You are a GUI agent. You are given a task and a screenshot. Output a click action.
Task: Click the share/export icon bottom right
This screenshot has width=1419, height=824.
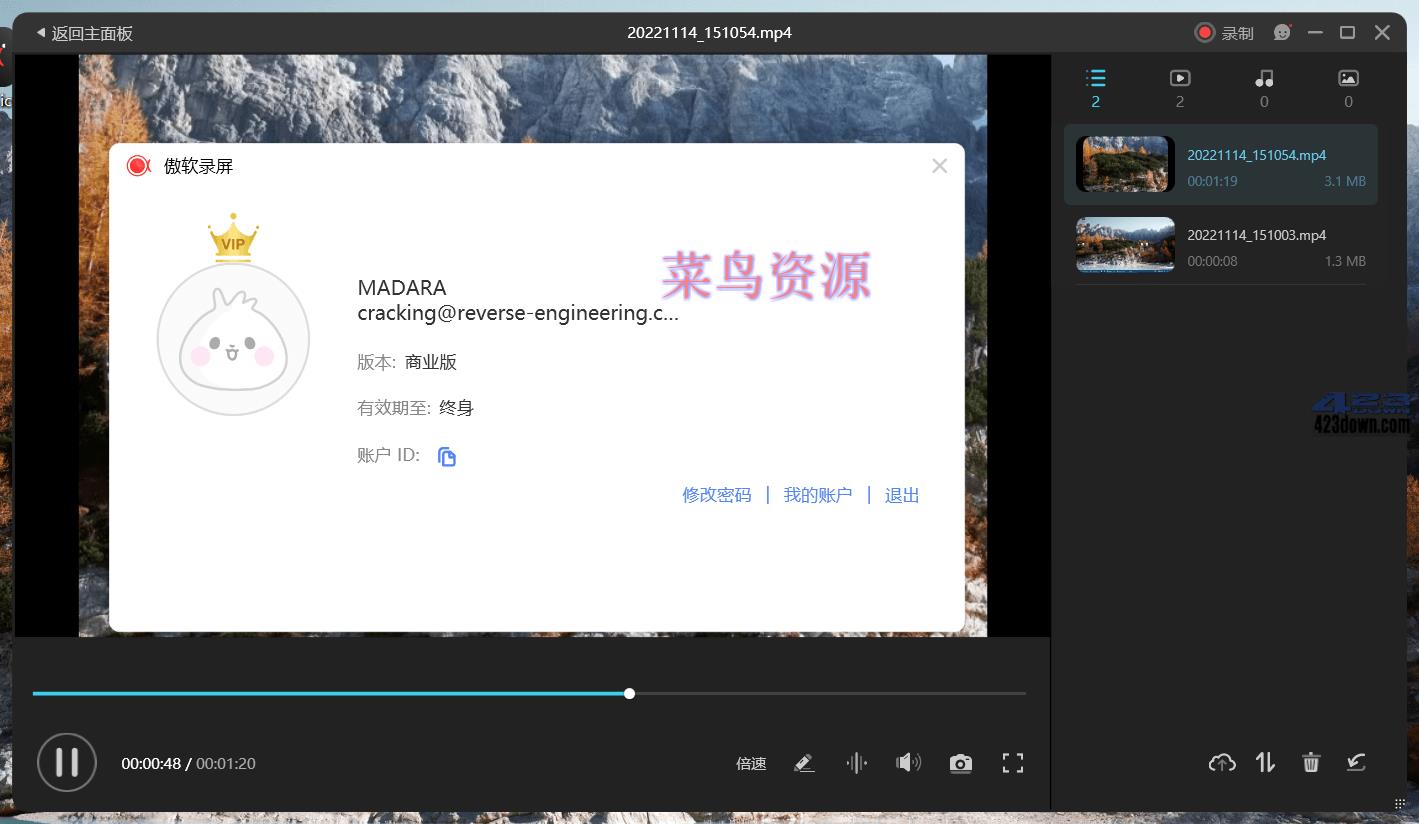(1356, 762)
